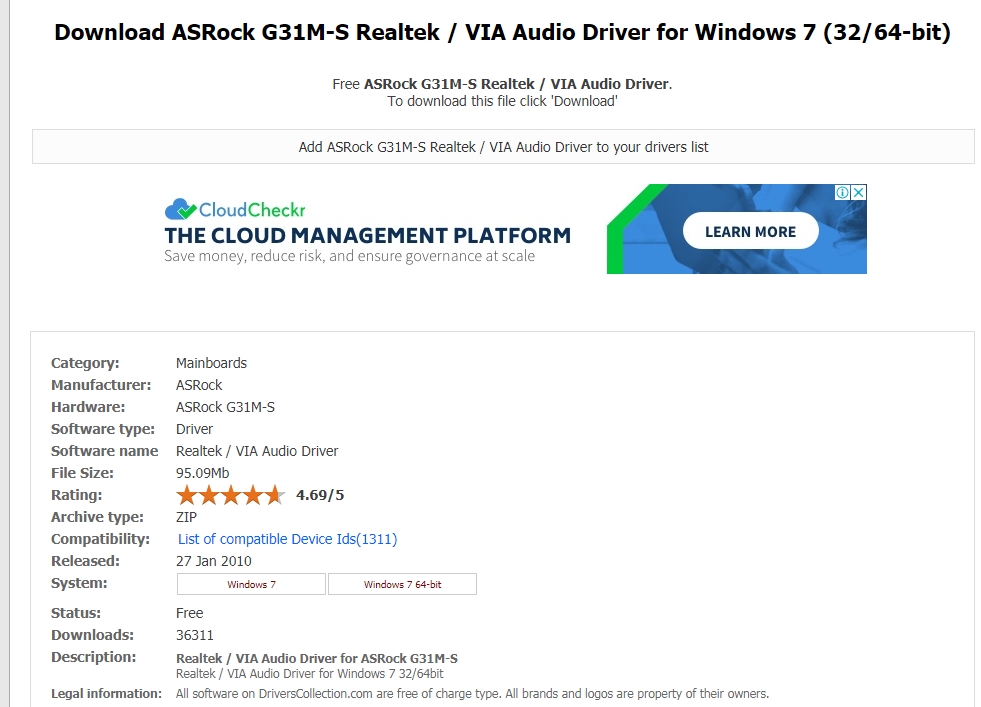Click the file size value 95.09Mb
This screenshot has height=707, width=981.
[x=202, y=473]
